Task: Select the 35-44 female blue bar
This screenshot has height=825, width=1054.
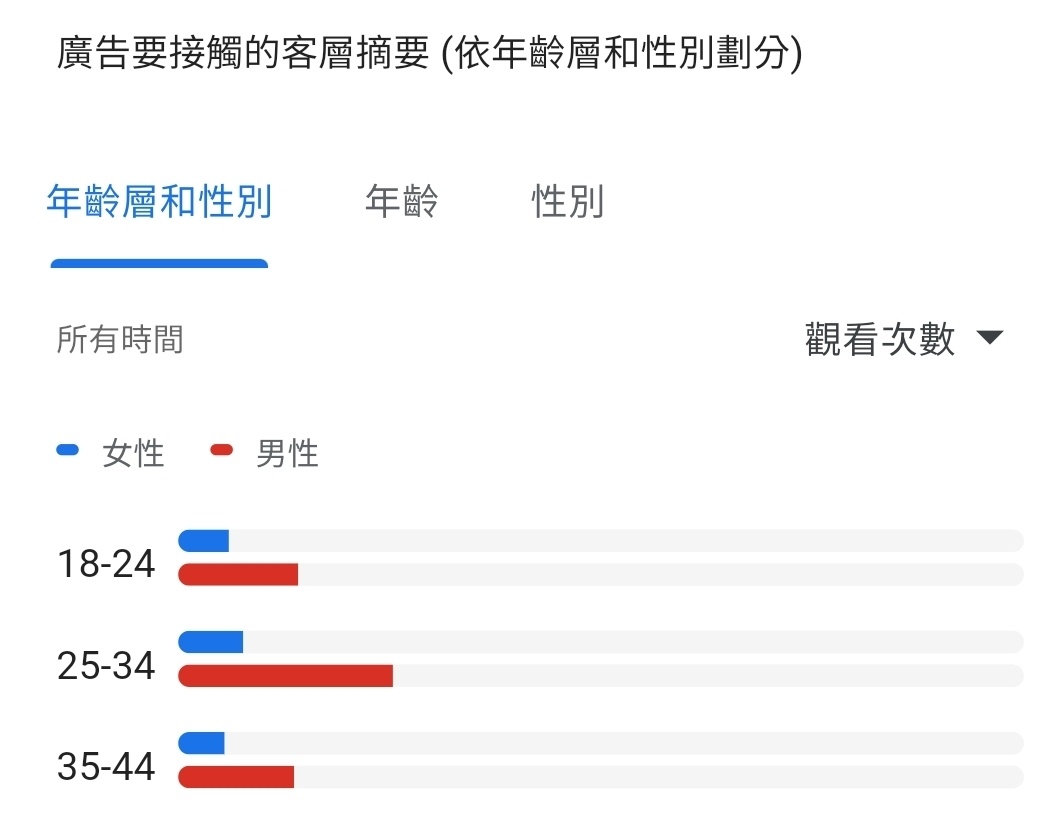Action: coord(201,743)
